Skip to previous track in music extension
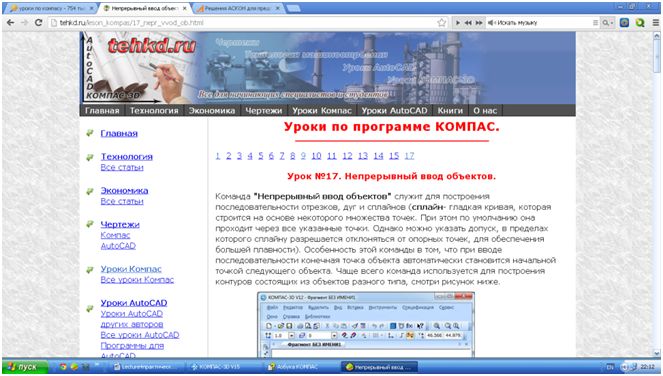 pos(468,23)
